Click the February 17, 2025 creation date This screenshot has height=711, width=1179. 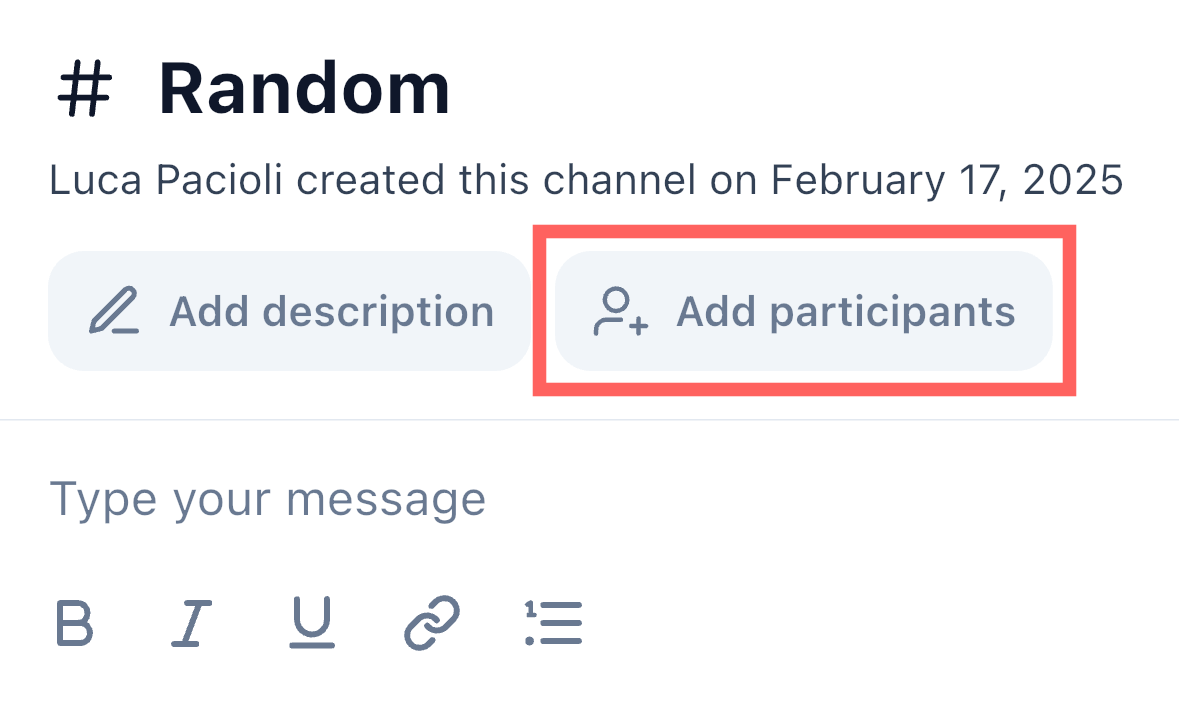point(946,181)
